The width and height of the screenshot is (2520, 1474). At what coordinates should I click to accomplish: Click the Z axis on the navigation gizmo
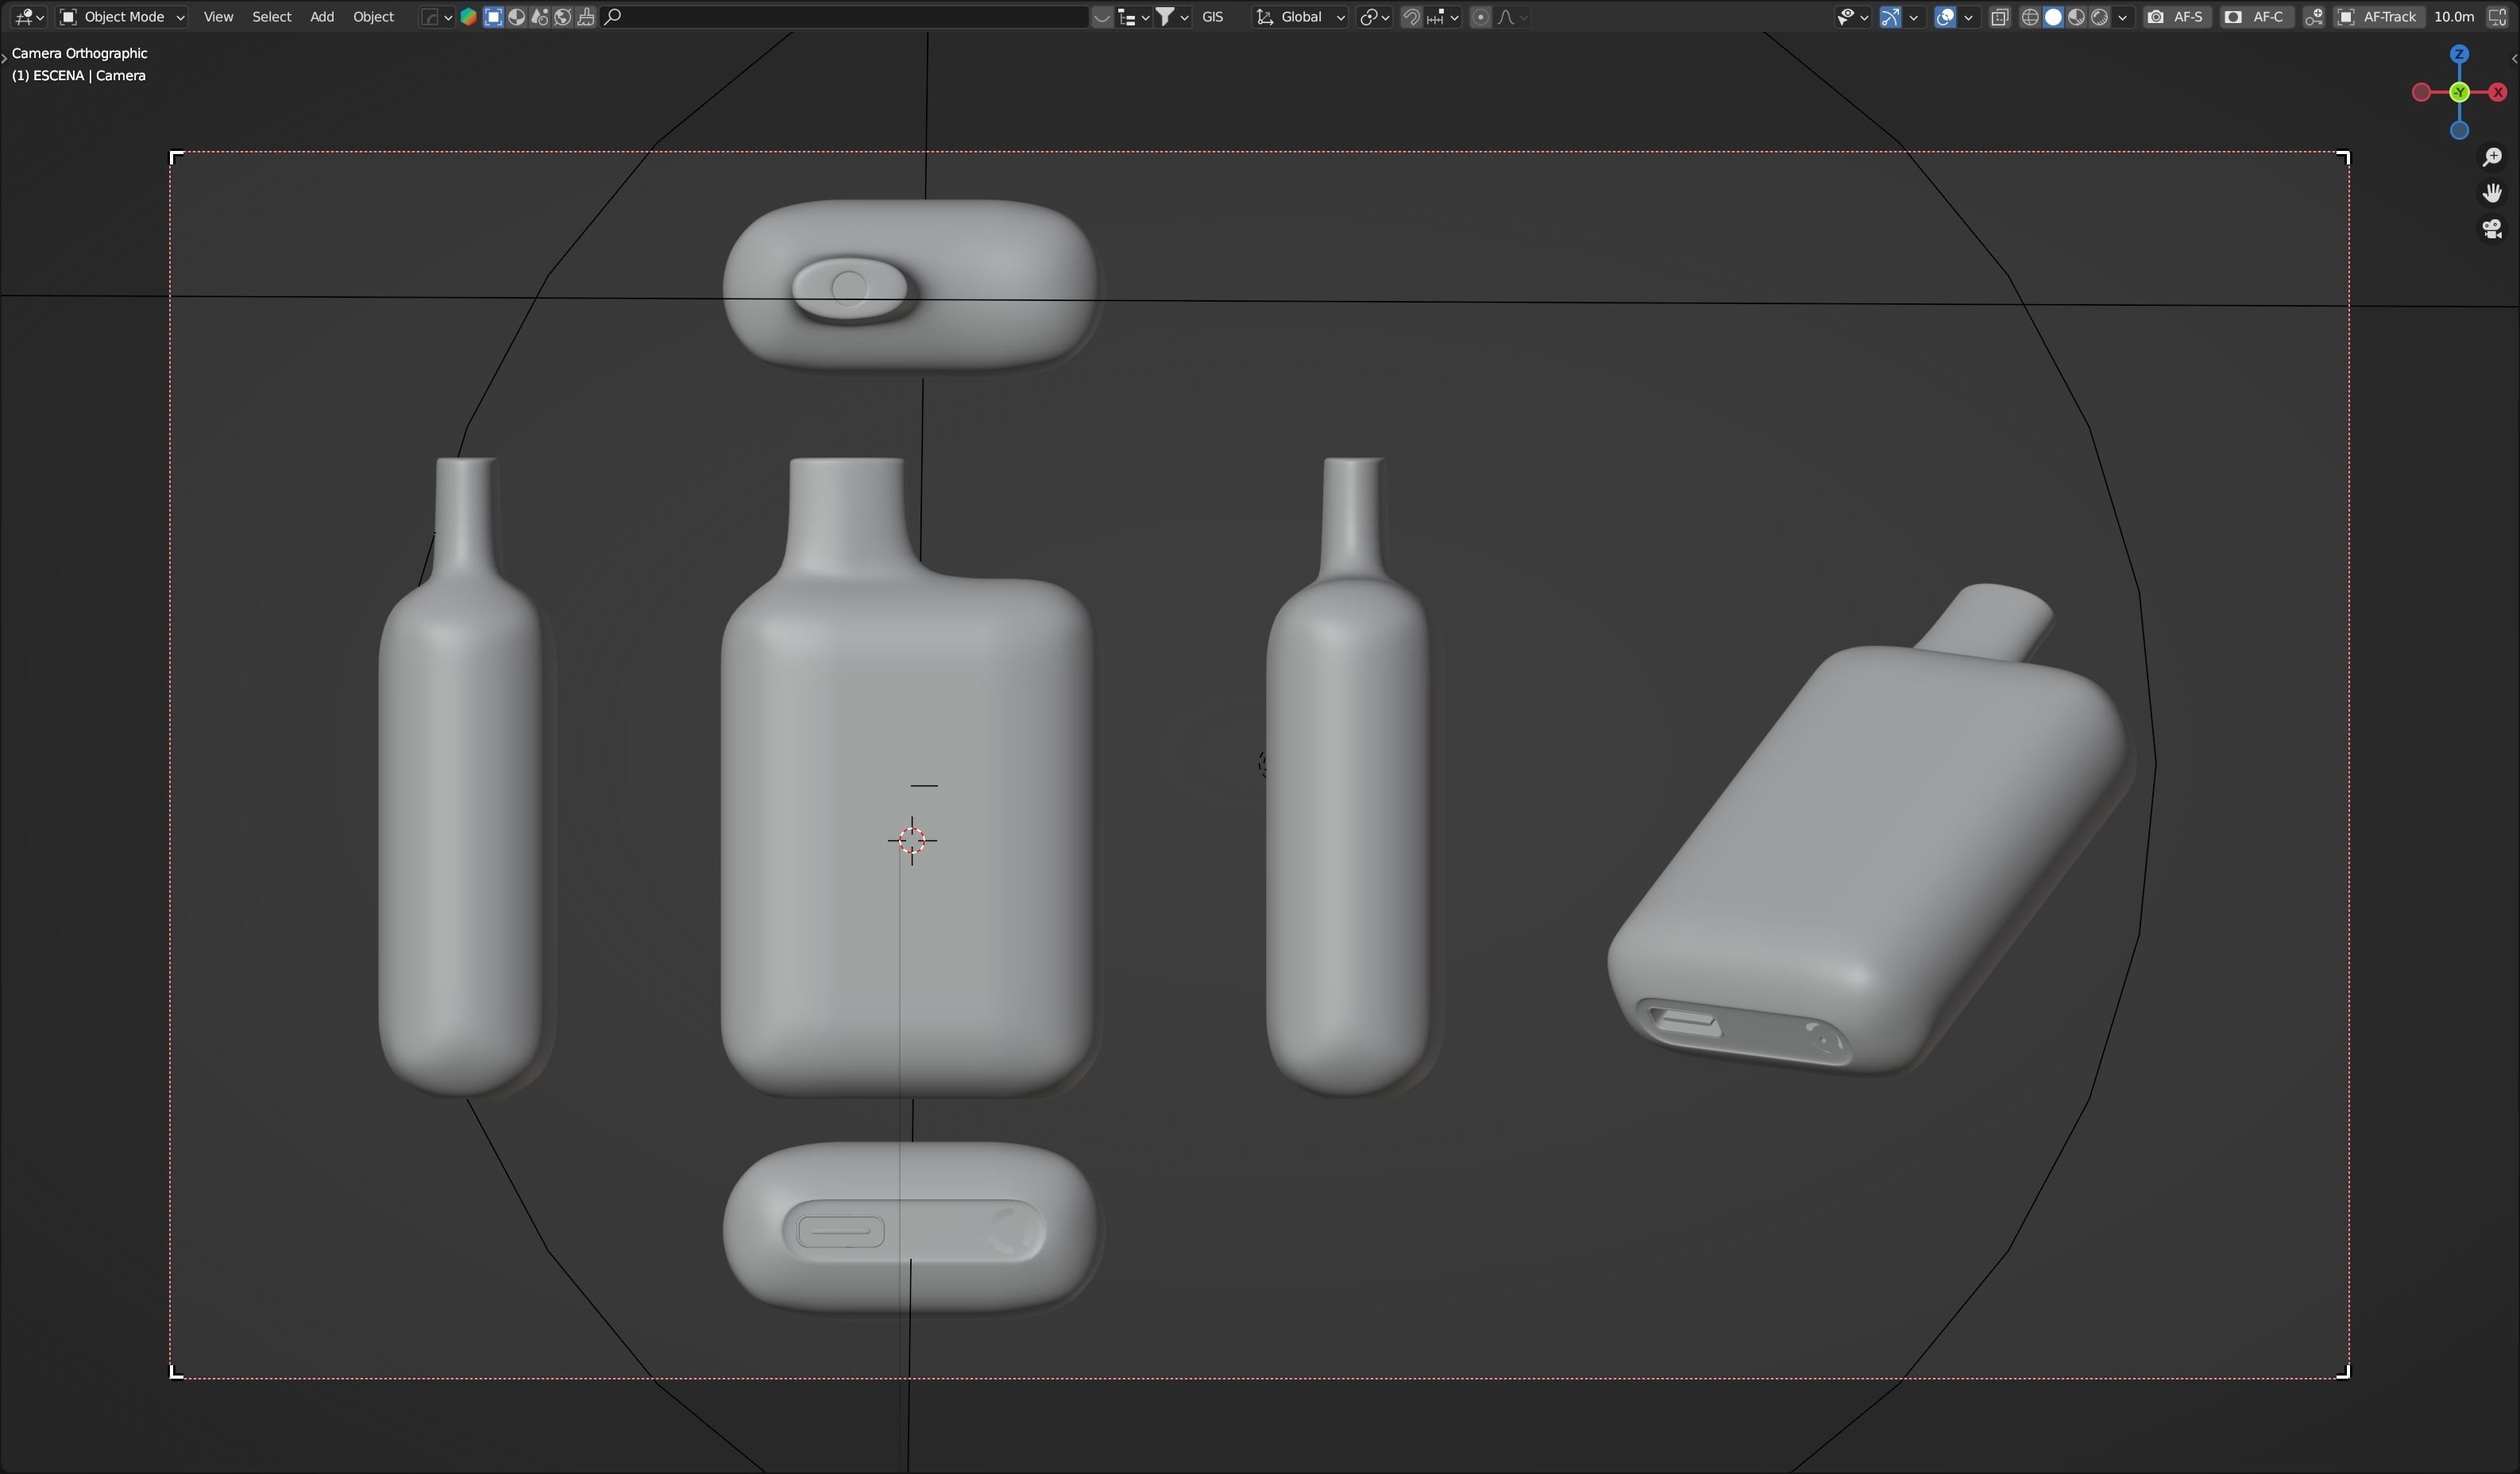[x=2458, y=55]
